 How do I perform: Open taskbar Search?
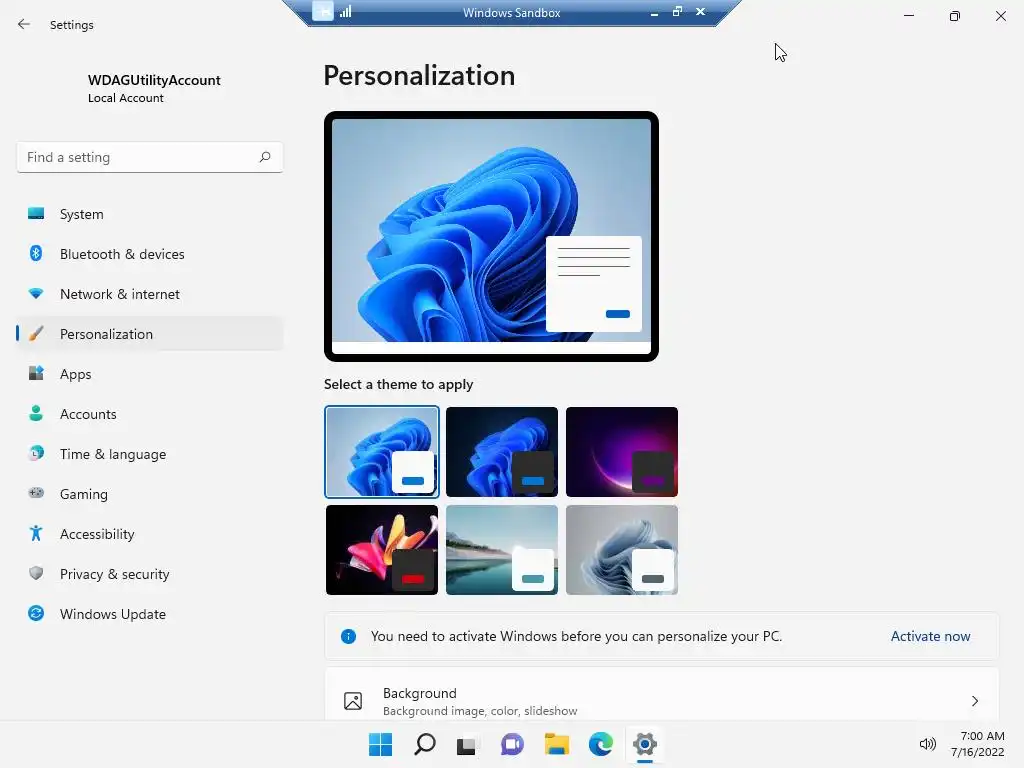pos(424,744)
